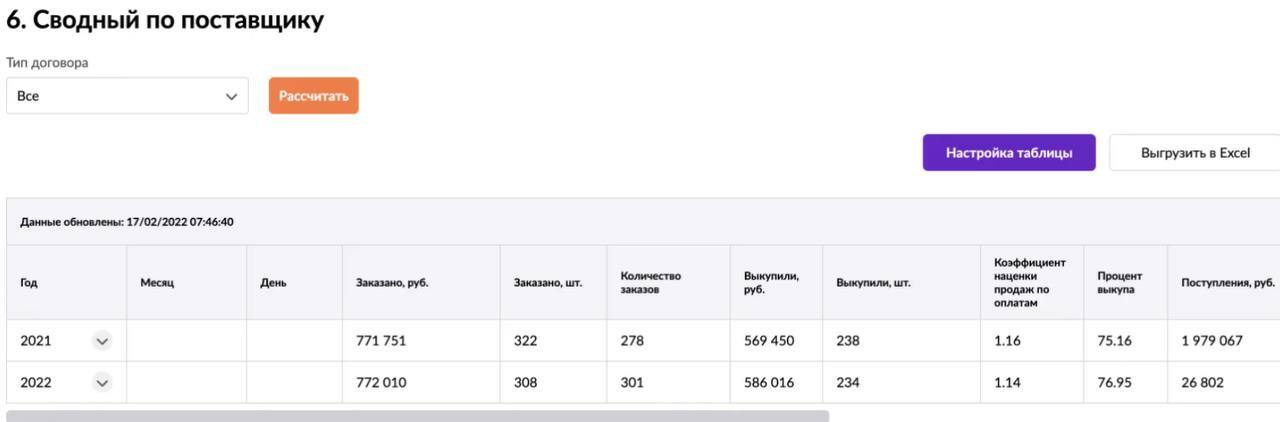Open Настройка таблицы settings
Viewport: 1280px width, 422px height.
click(1009, 153)
